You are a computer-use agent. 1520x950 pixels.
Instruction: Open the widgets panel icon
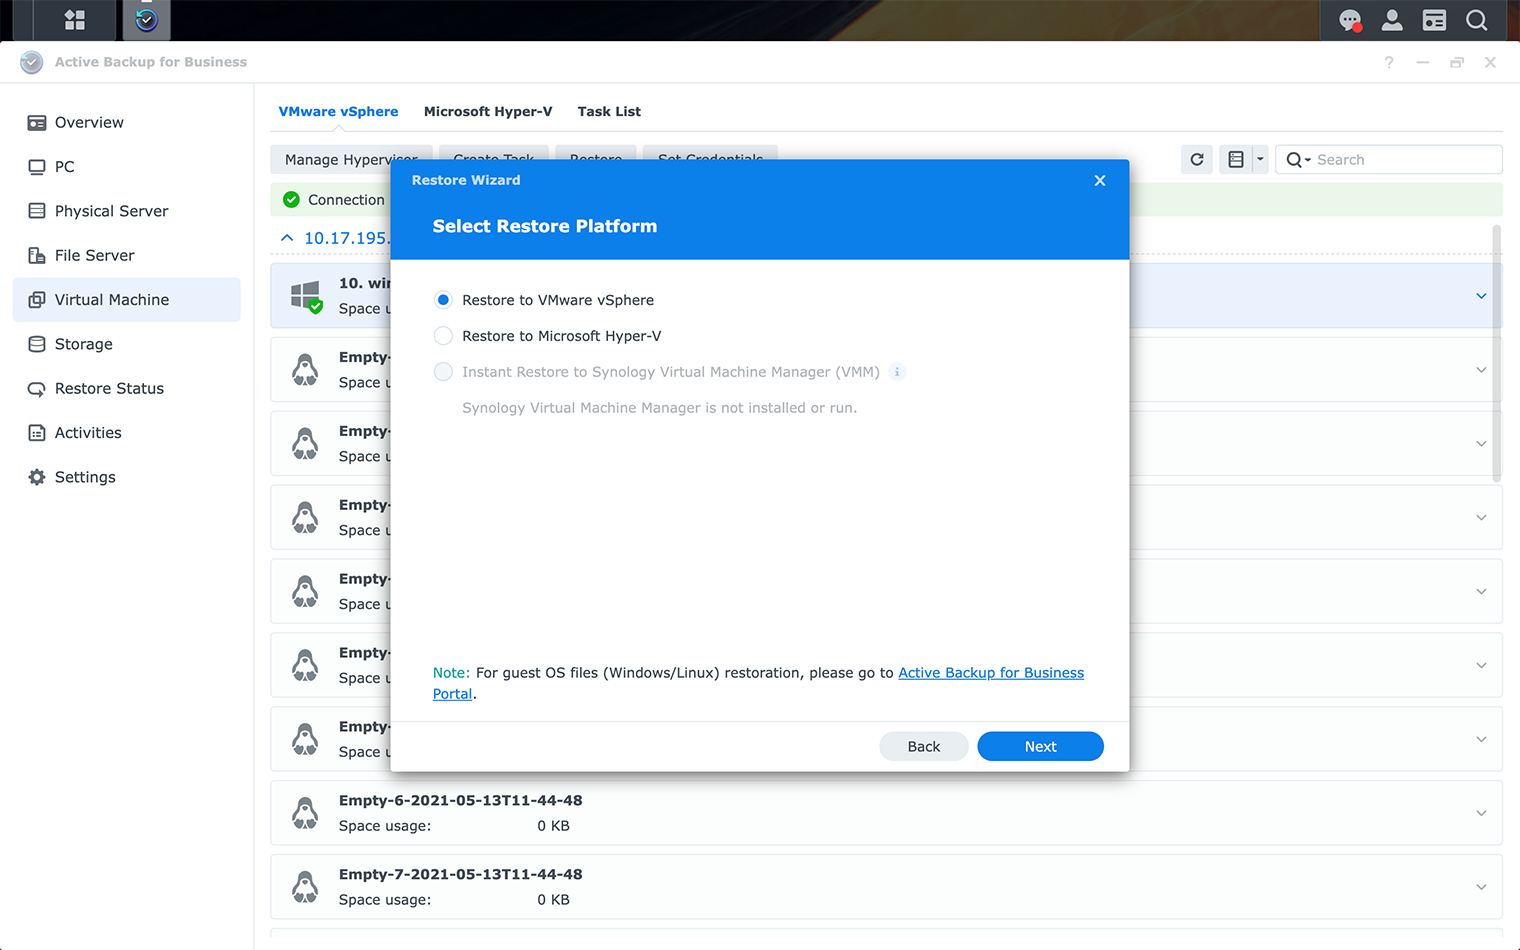pyautogui.click(x=1434, y=20)
